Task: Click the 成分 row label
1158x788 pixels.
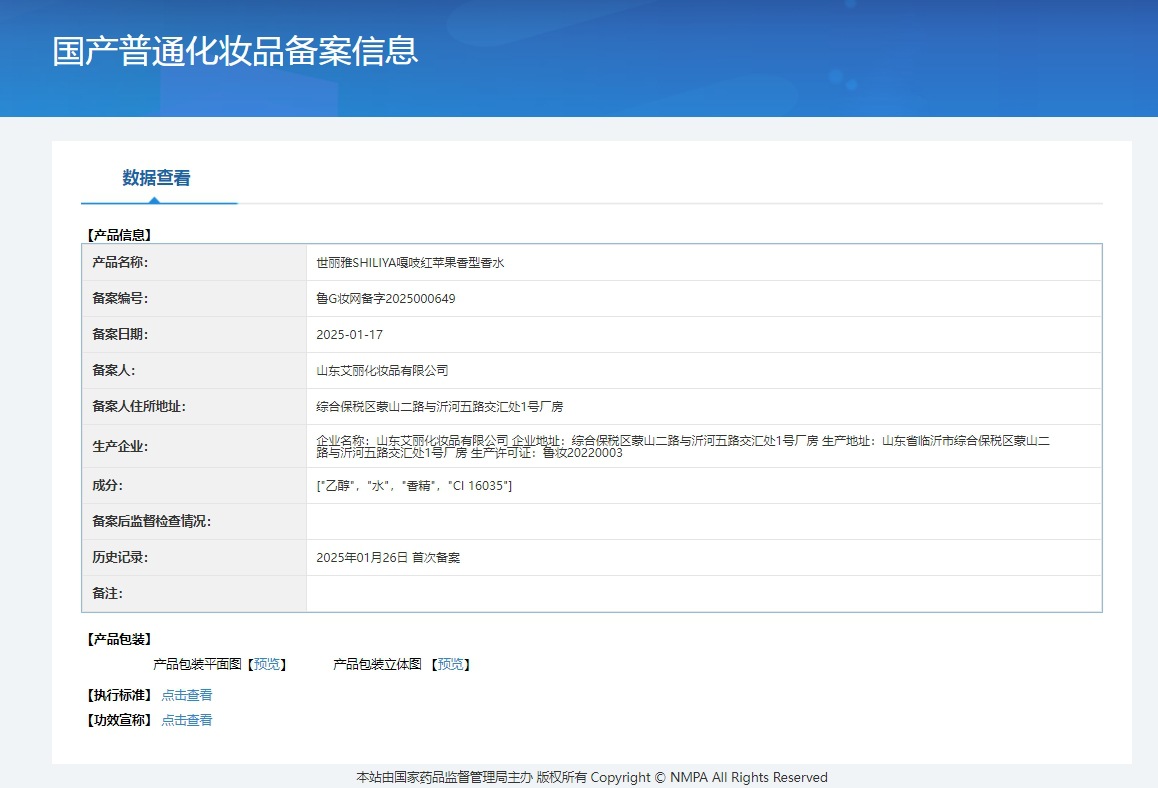Action: 107,486
